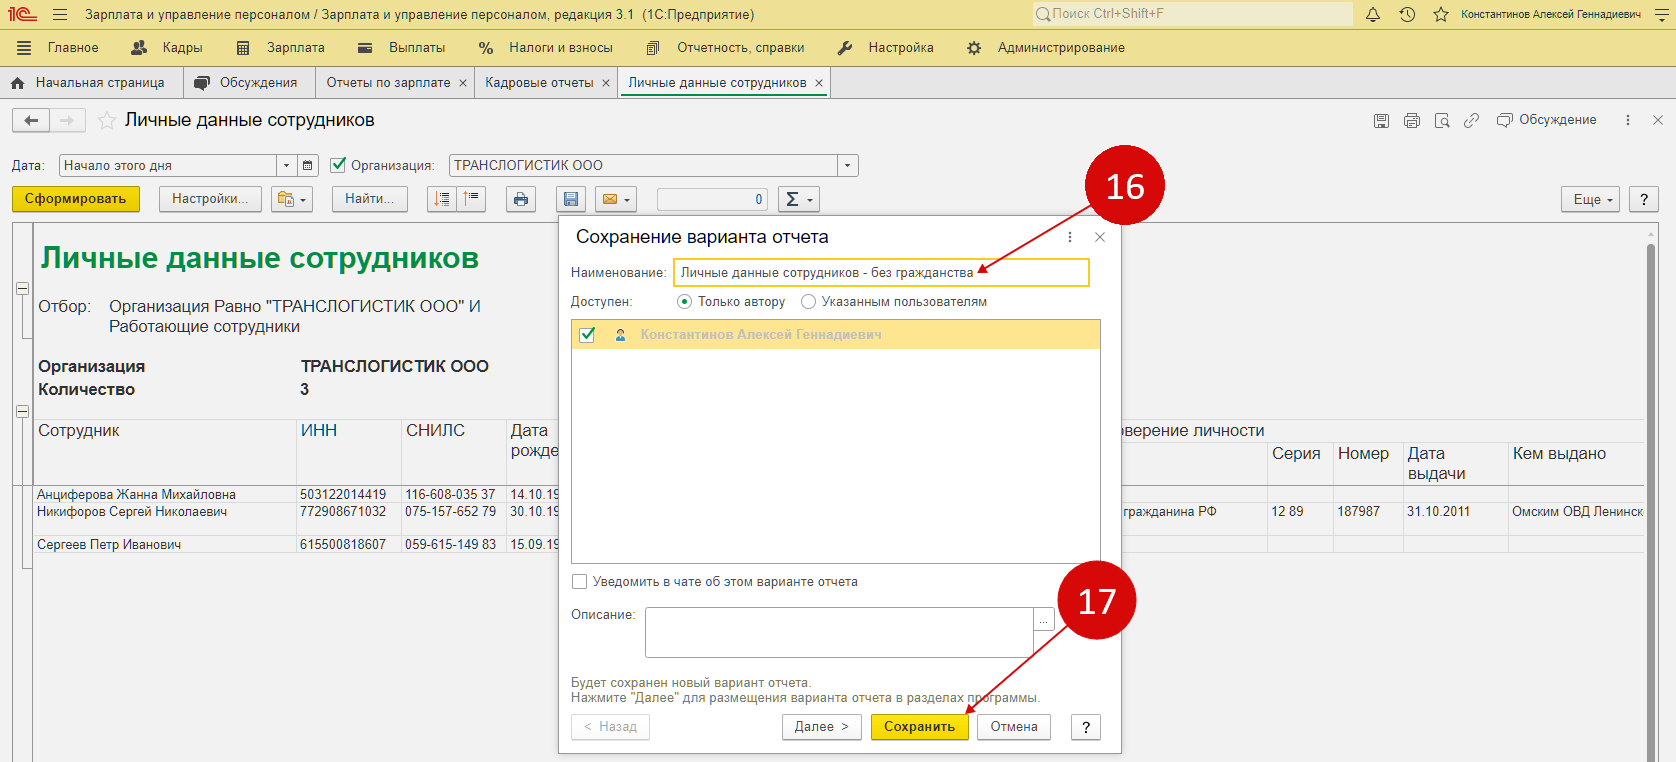This screenshot has height=762, width=1676.
Task: Click the get link chain icon
Action: (1471, 121)
